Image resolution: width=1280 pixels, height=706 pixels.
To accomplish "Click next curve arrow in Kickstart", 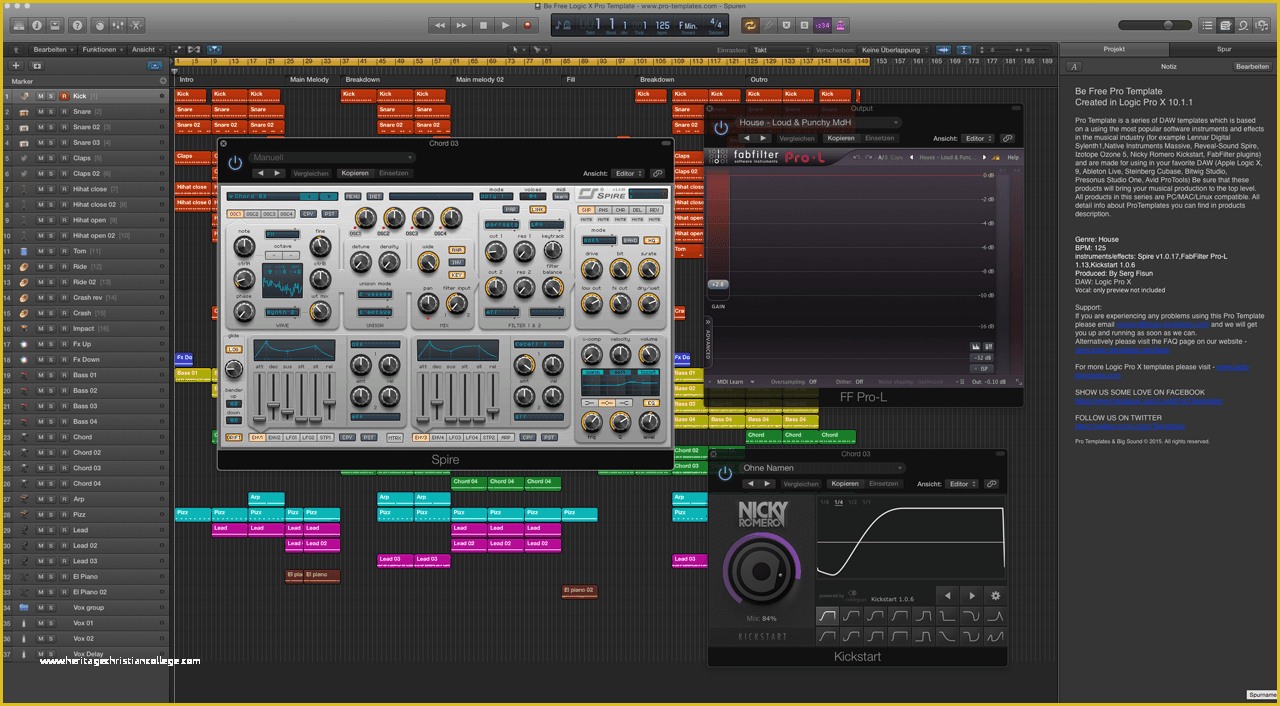I will pos(971,595).
